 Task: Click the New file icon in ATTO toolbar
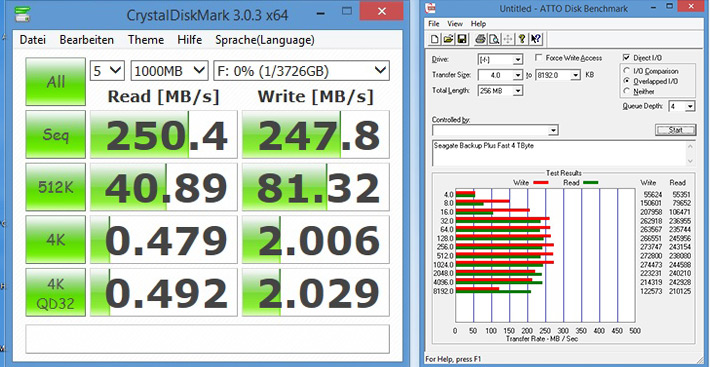pyautogui.click(x=435, y=39)
